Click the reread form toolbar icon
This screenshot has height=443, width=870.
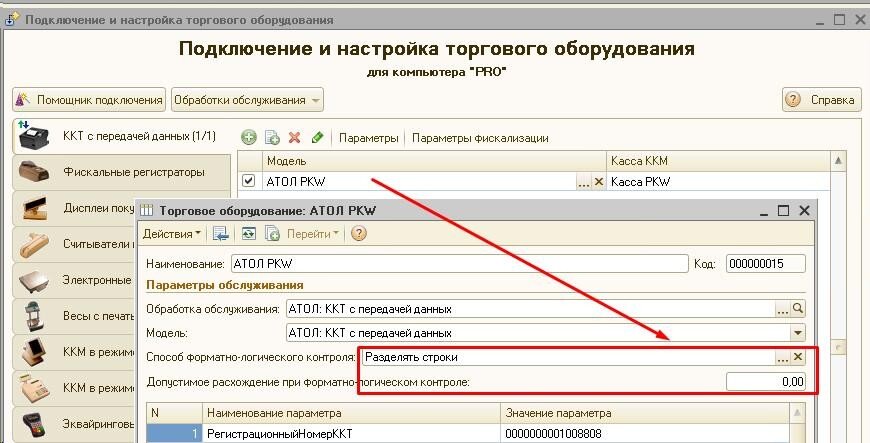248,234
